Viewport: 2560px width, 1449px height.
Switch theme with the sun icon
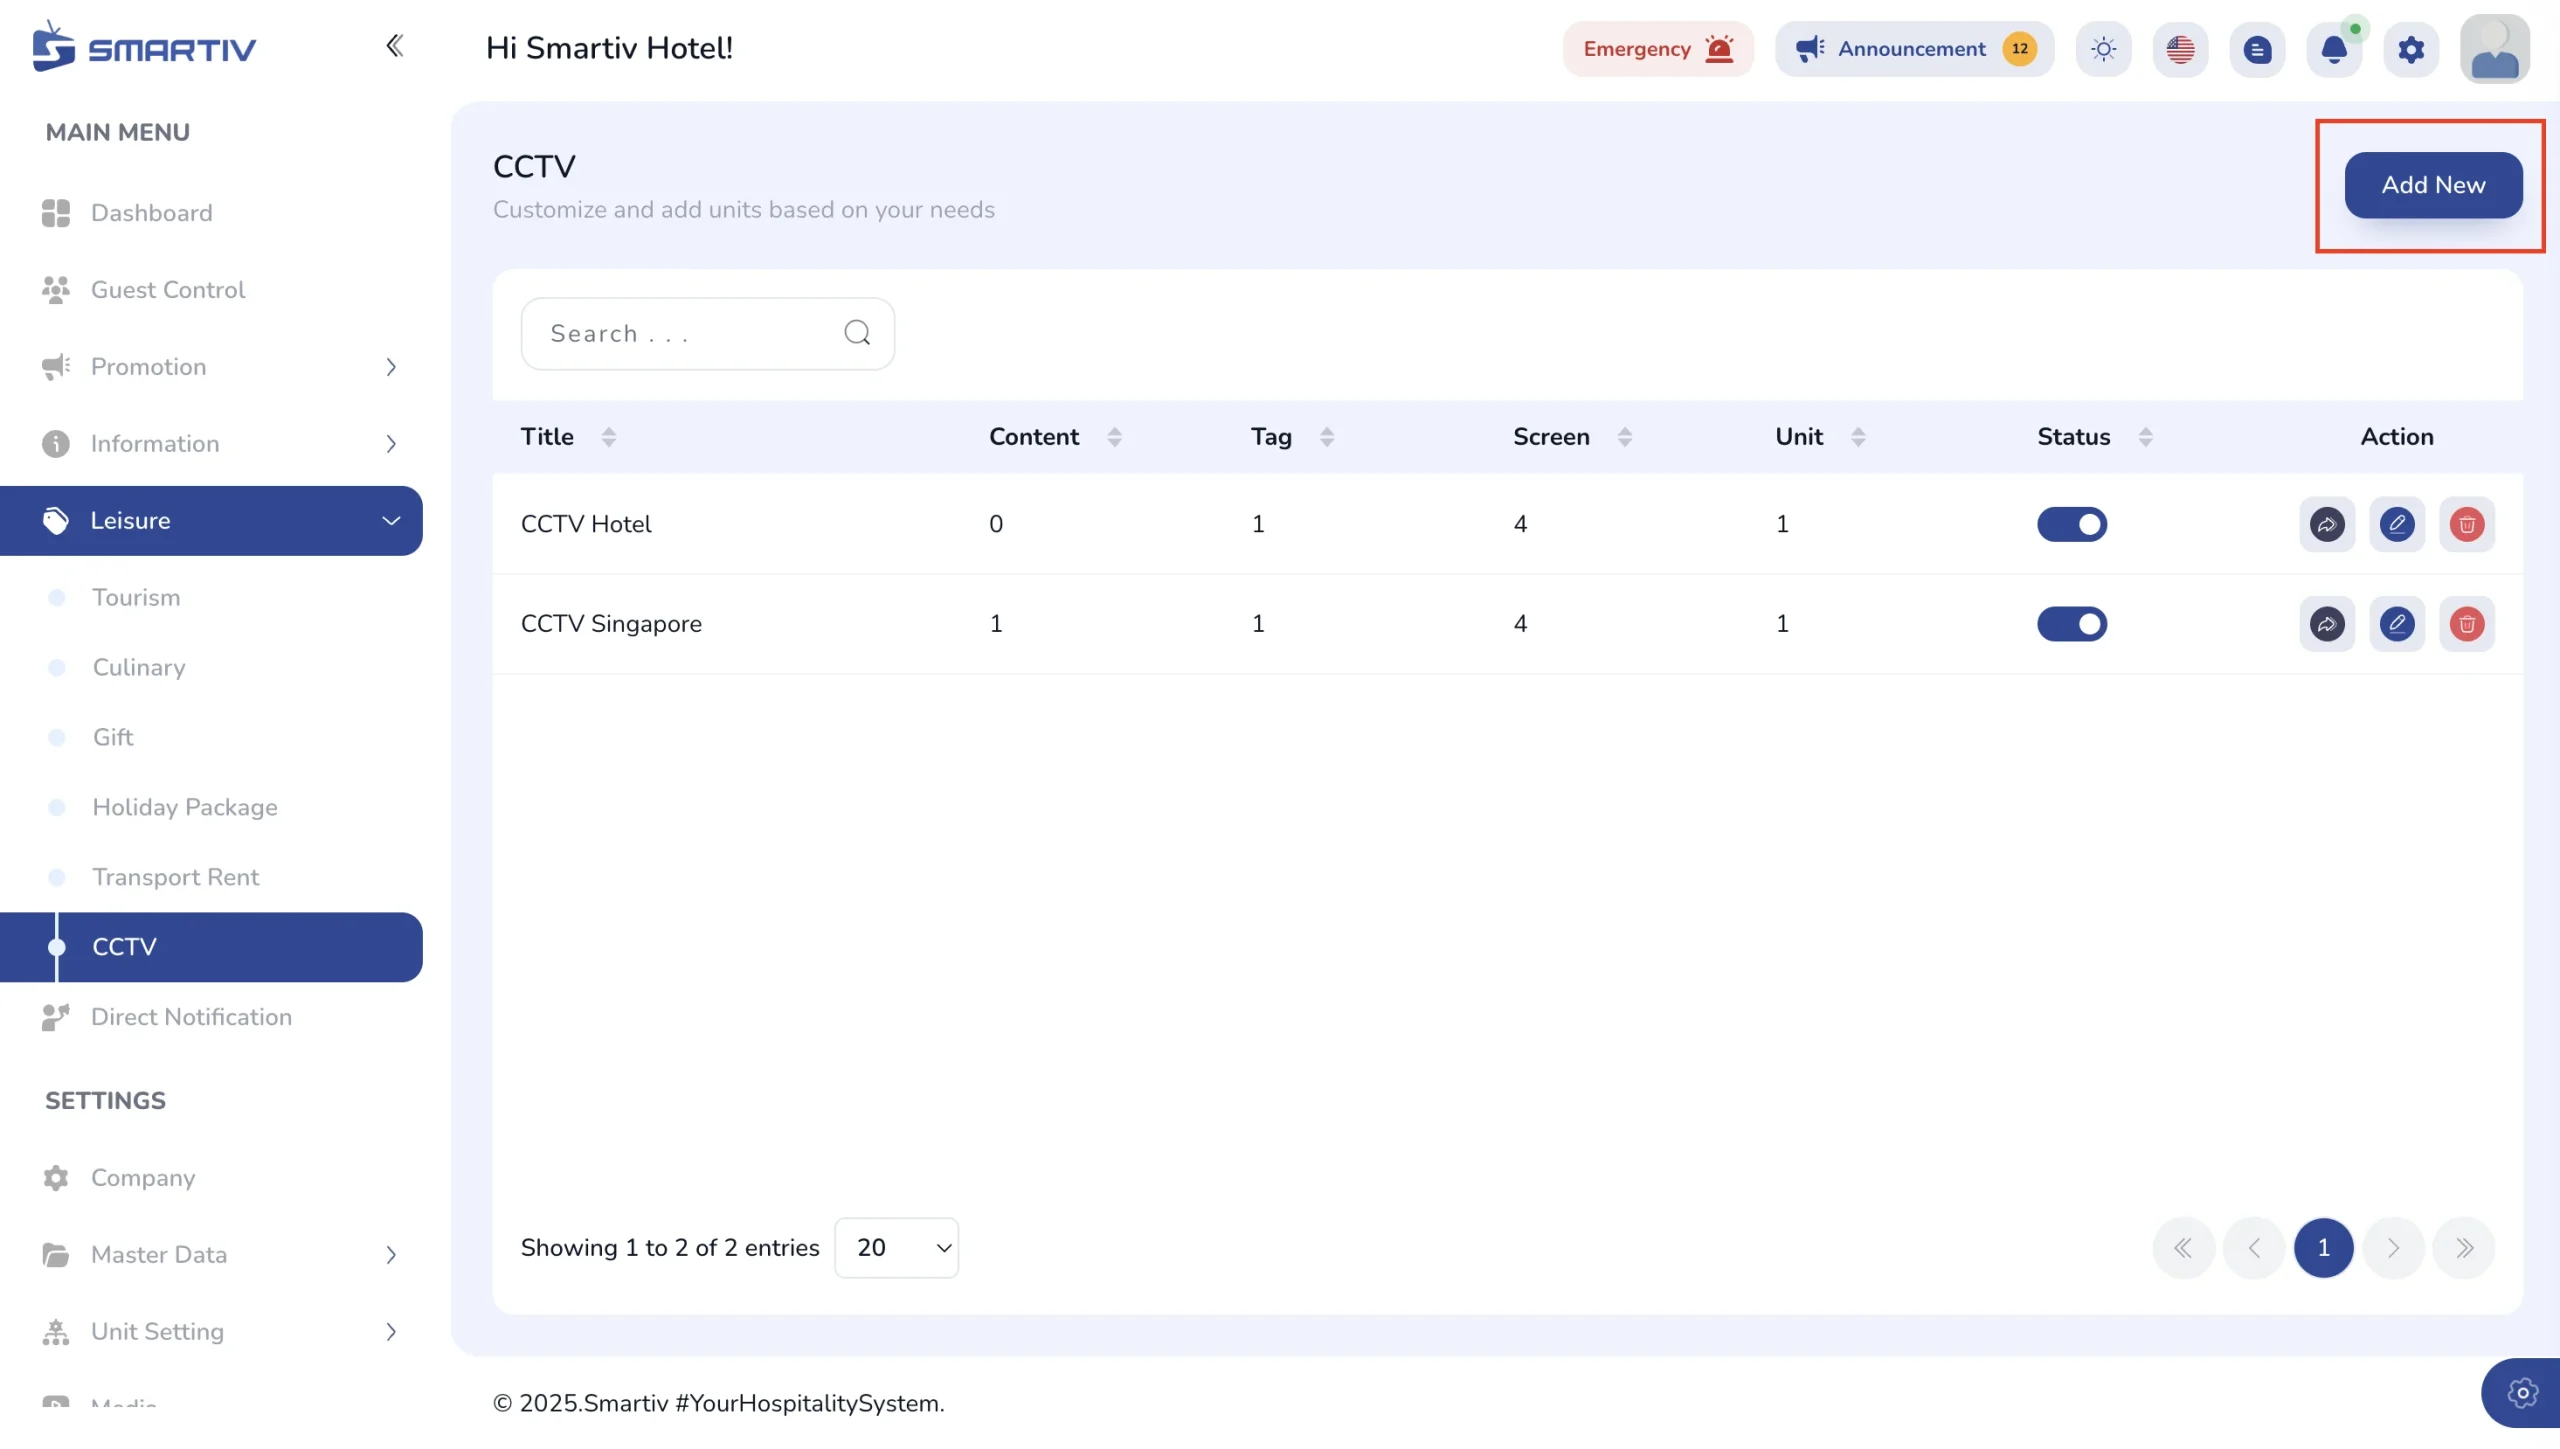pos(2103,49)
